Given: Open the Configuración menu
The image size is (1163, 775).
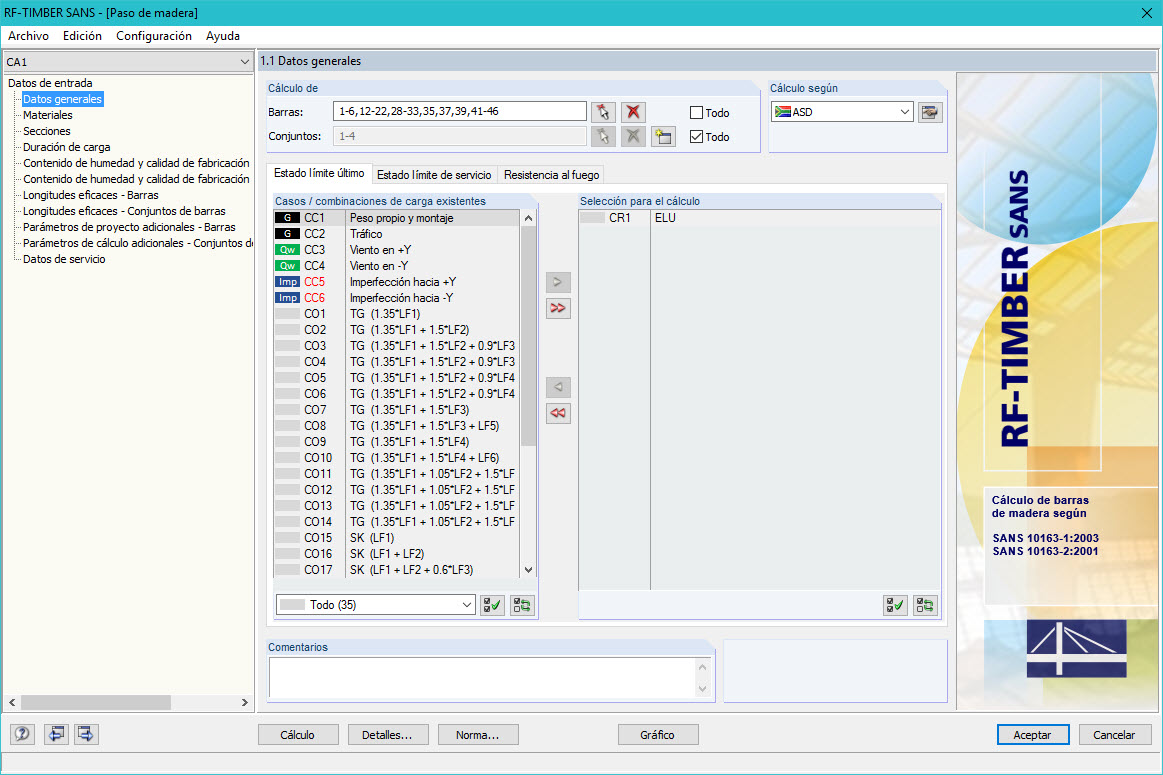Looking at the screenshot, I should click(x=153, y=35).
